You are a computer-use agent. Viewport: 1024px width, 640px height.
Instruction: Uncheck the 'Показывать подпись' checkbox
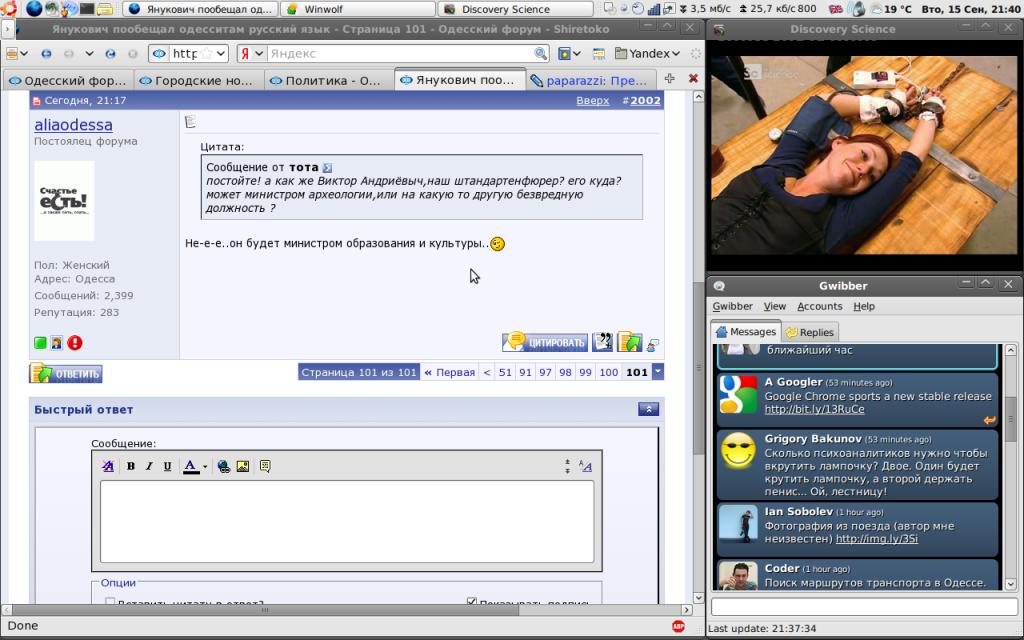tap(472, 601)
